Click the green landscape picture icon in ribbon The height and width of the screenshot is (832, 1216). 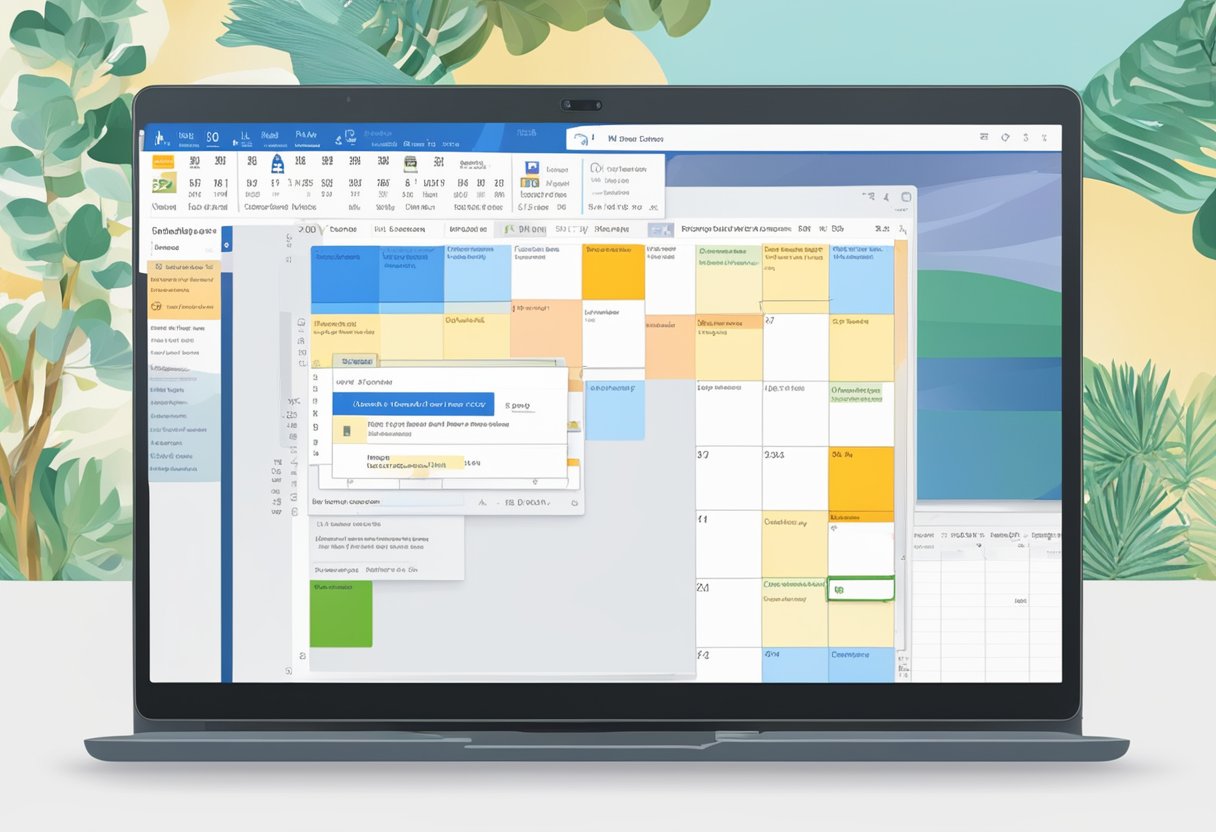pos(163,184)
